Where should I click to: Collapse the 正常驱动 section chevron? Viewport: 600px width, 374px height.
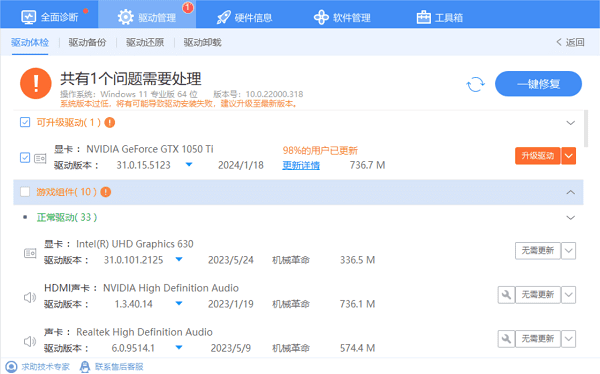(571, 218)
